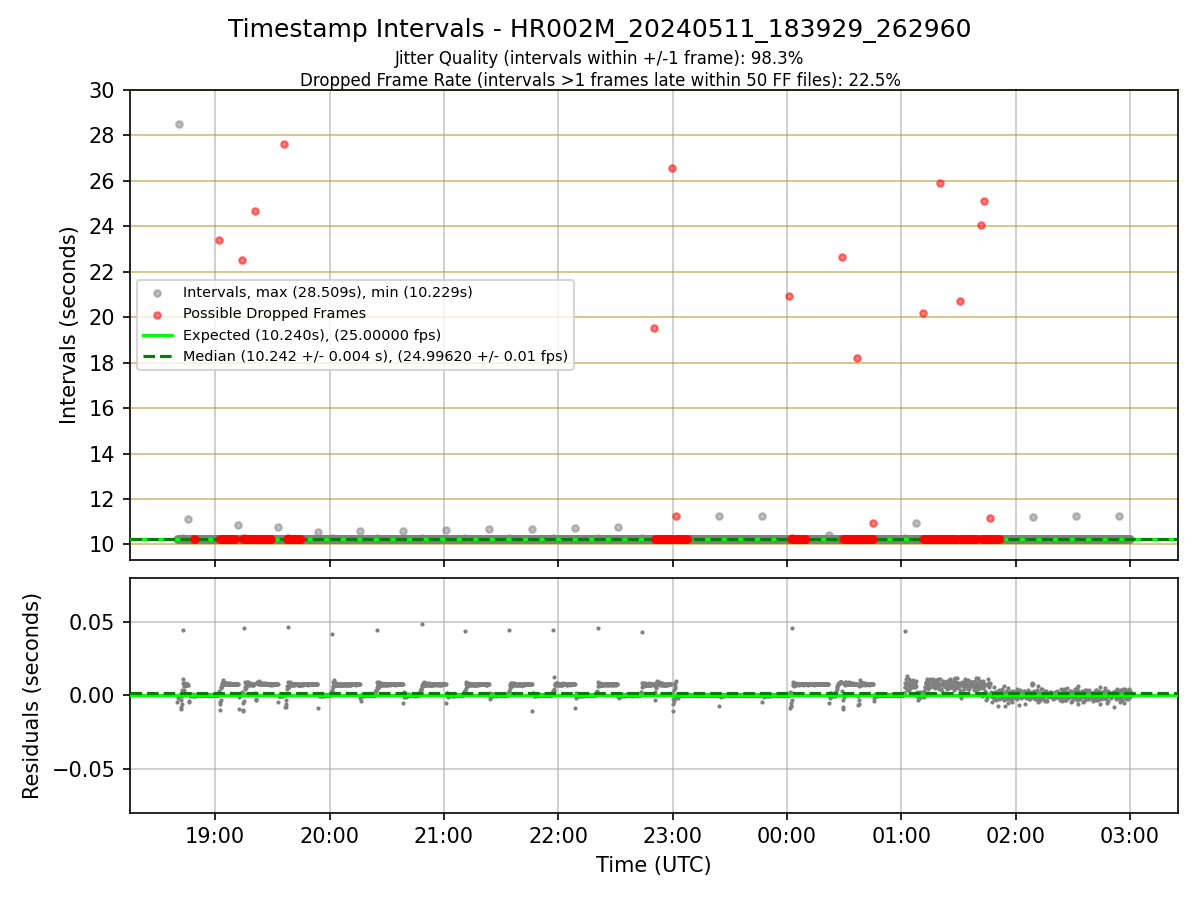Click the gray maximum interval point near 28.5 seconds

pos(179,124)
